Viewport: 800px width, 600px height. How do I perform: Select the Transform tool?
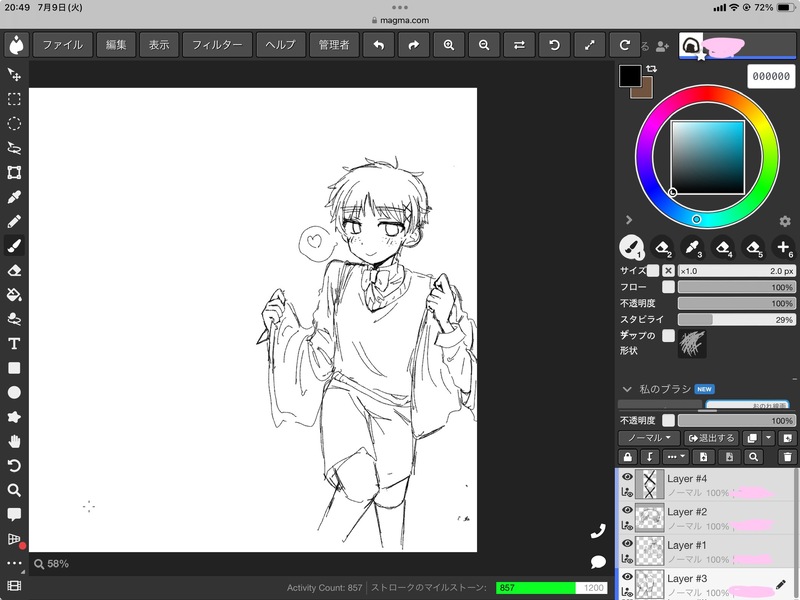tap(14, 172)
